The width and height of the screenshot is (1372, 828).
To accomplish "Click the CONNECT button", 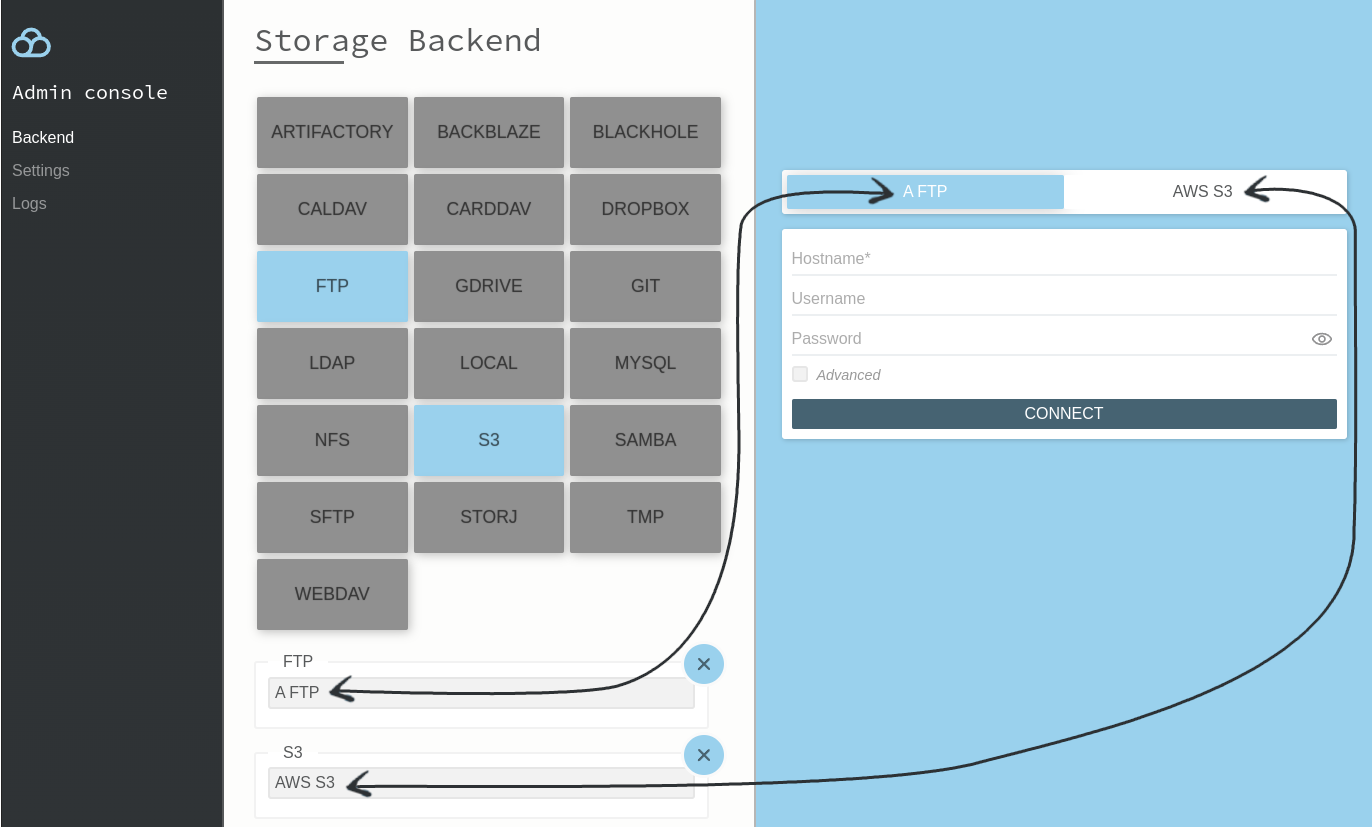I will coord(1063,413).
